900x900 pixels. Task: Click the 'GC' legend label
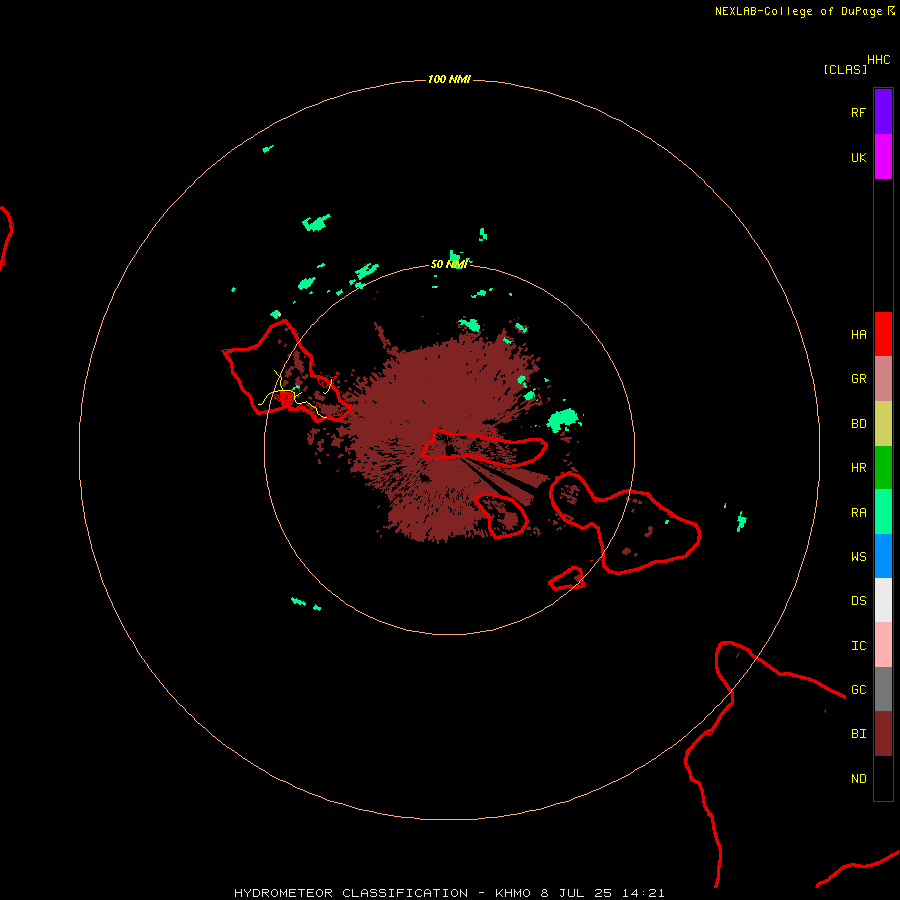click(858, 690)
